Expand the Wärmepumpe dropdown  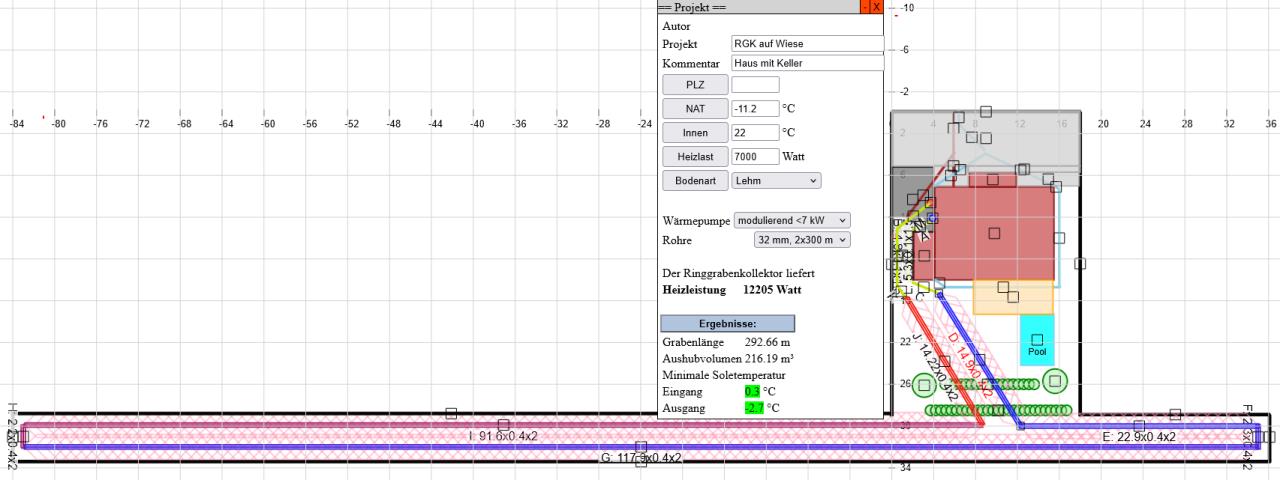point(792,220)
